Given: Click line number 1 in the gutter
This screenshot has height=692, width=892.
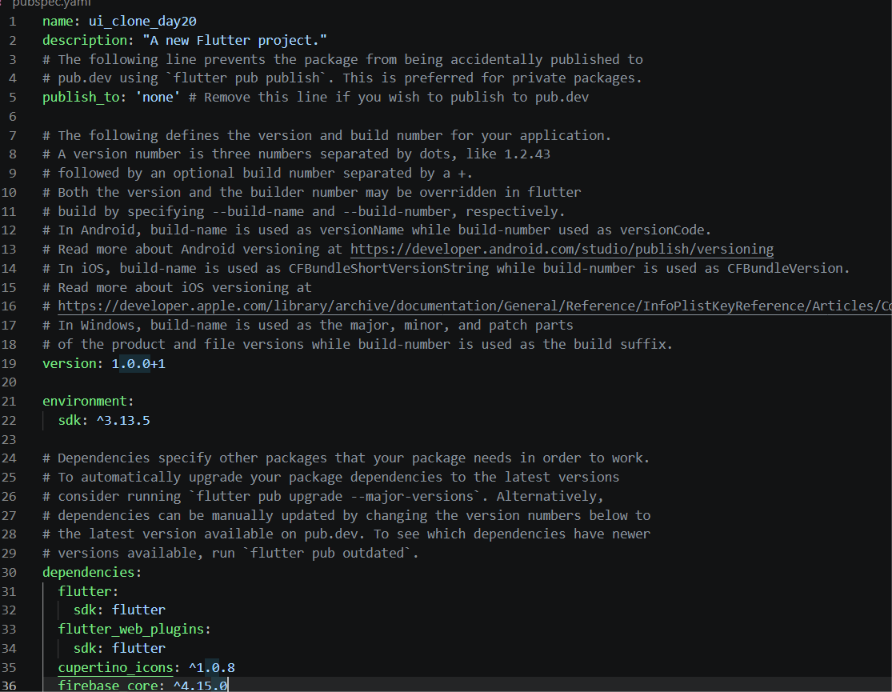Looking at the screenshot, I should click(13, 22).
